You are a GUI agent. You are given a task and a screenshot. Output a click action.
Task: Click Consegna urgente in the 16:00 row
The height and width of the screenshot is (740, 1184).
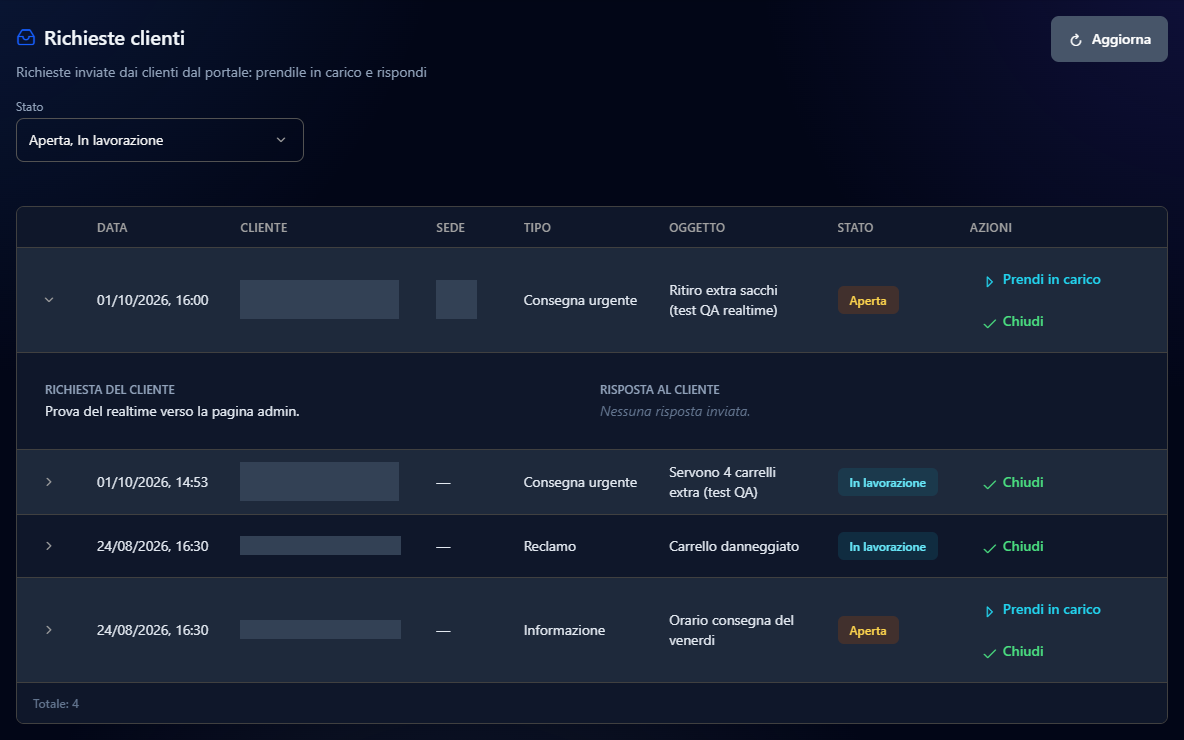[x=580, y=301]
